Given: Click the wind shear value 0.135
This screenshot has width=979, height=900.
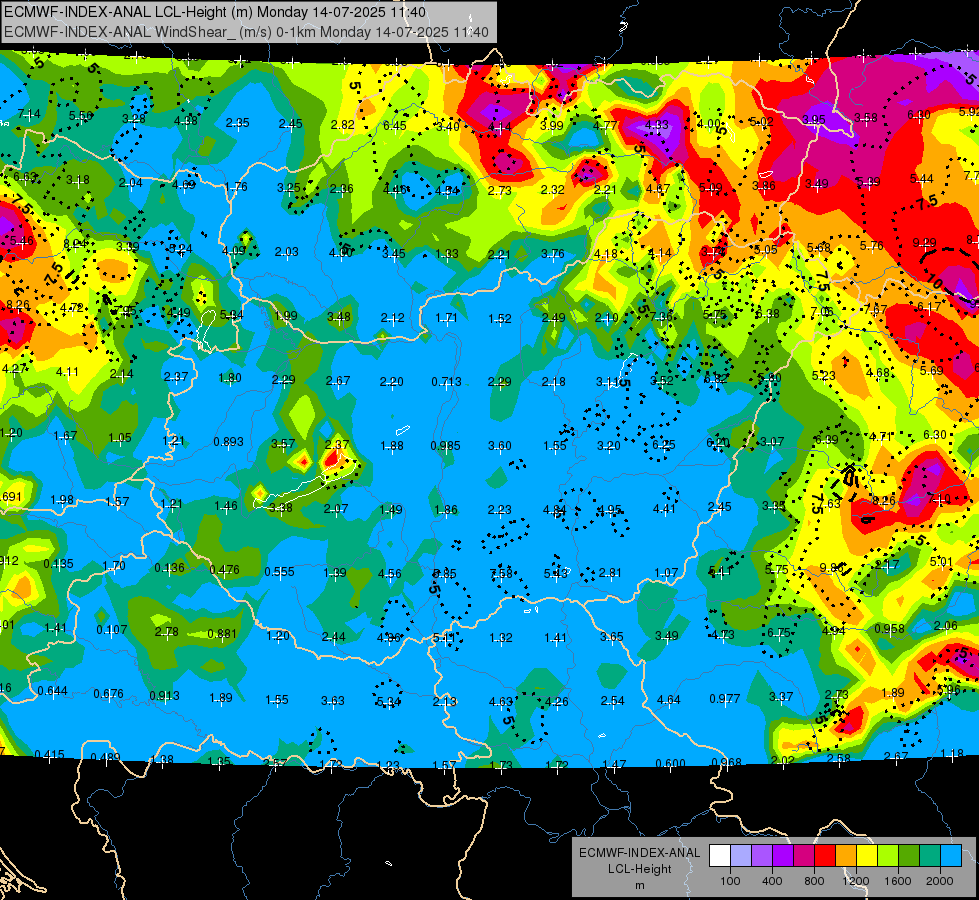Looking at the screenshot, I should pos(59,564).
